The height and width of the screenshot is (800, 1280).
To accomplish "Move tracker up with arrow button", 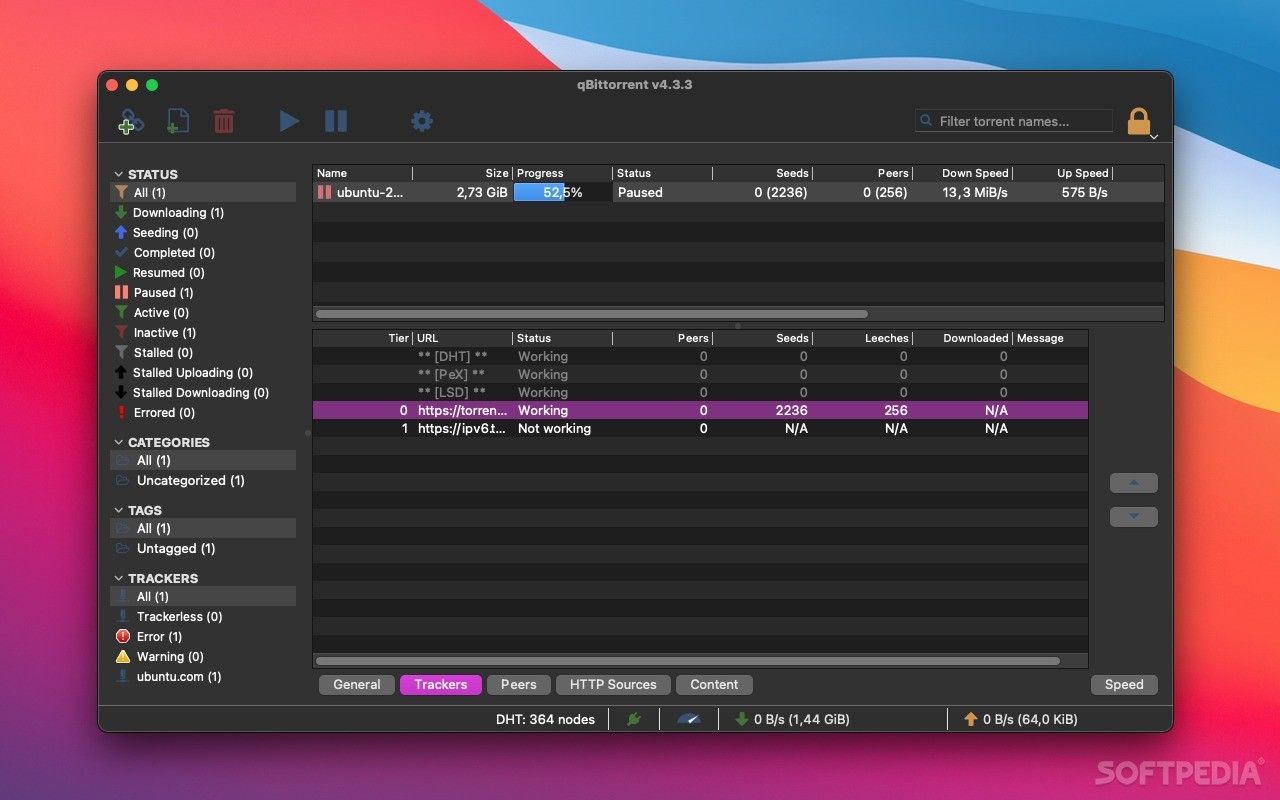I will (x=1134, y=483).
